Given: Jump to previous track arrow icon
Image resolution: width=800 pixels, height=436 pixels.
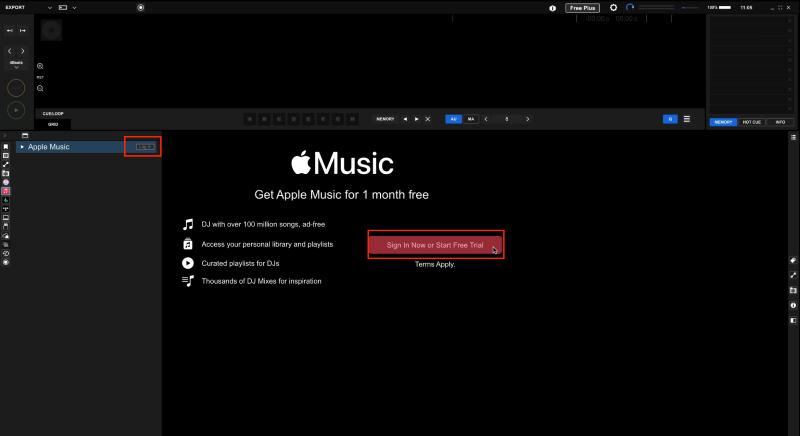Looking at the screenshot, I should click(x=9, y=31).
